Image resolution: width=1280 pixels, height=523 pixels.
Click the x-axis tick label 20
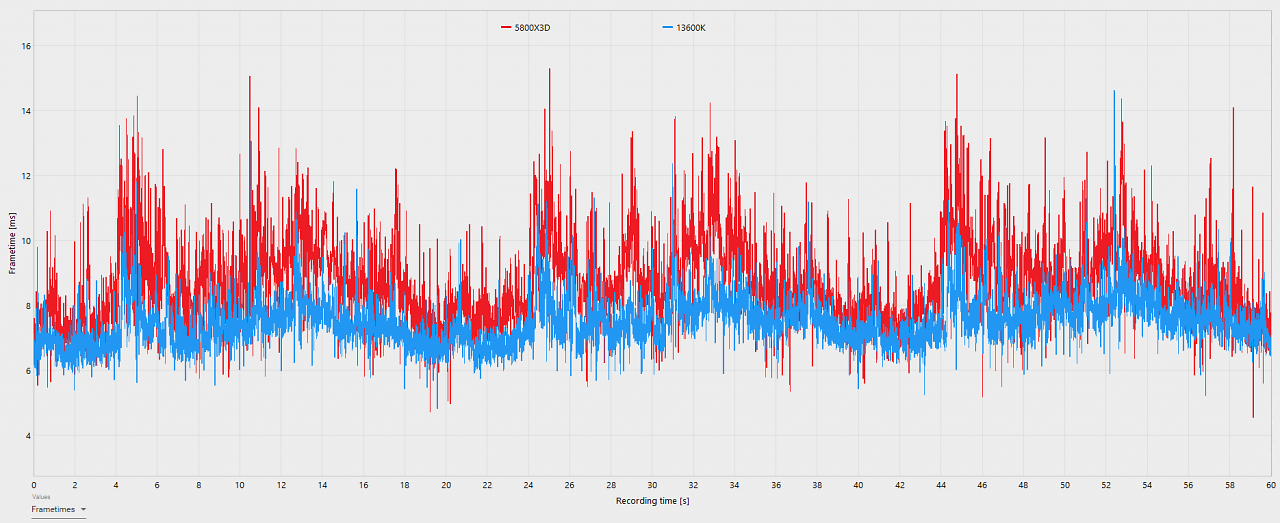pos(446,485)
